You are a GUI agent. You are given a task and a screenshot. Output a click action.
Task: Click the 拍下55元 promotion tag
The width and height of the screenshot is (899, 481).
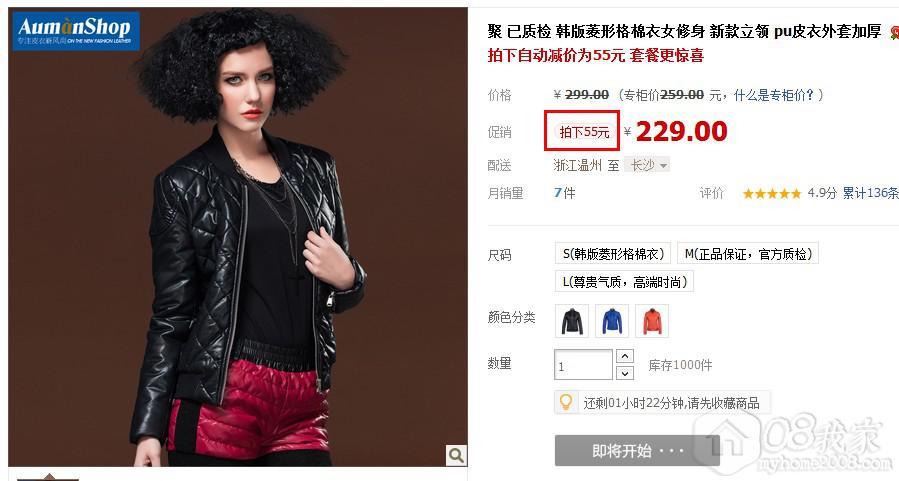pos(584,132)
